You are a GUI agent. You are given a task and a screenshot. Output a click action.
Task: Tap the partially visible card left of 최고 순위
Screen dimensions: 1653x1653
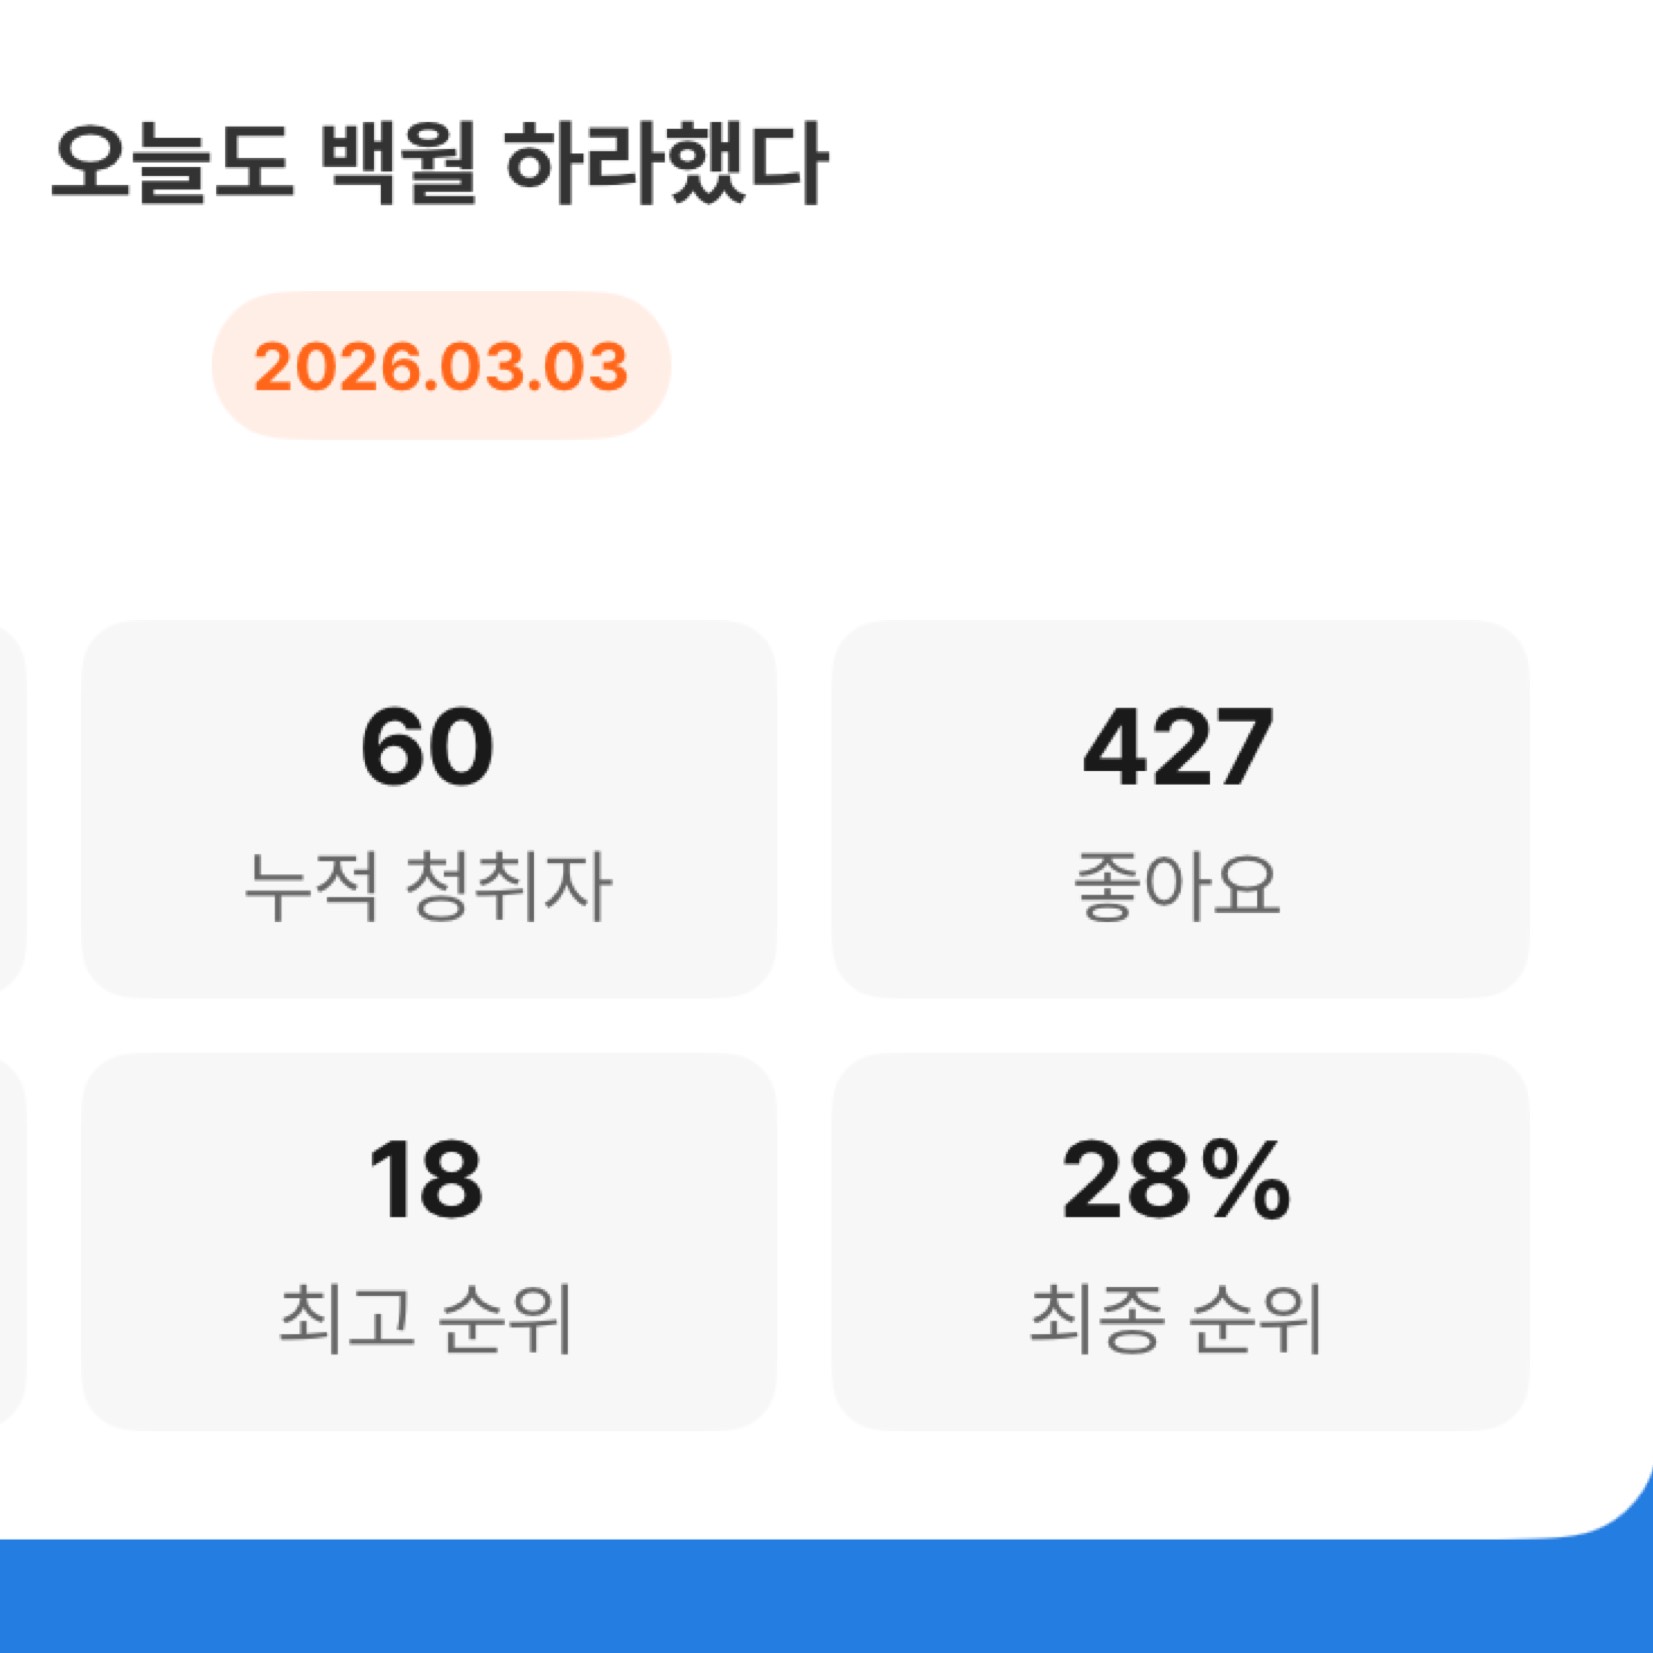coord(10,1241)
